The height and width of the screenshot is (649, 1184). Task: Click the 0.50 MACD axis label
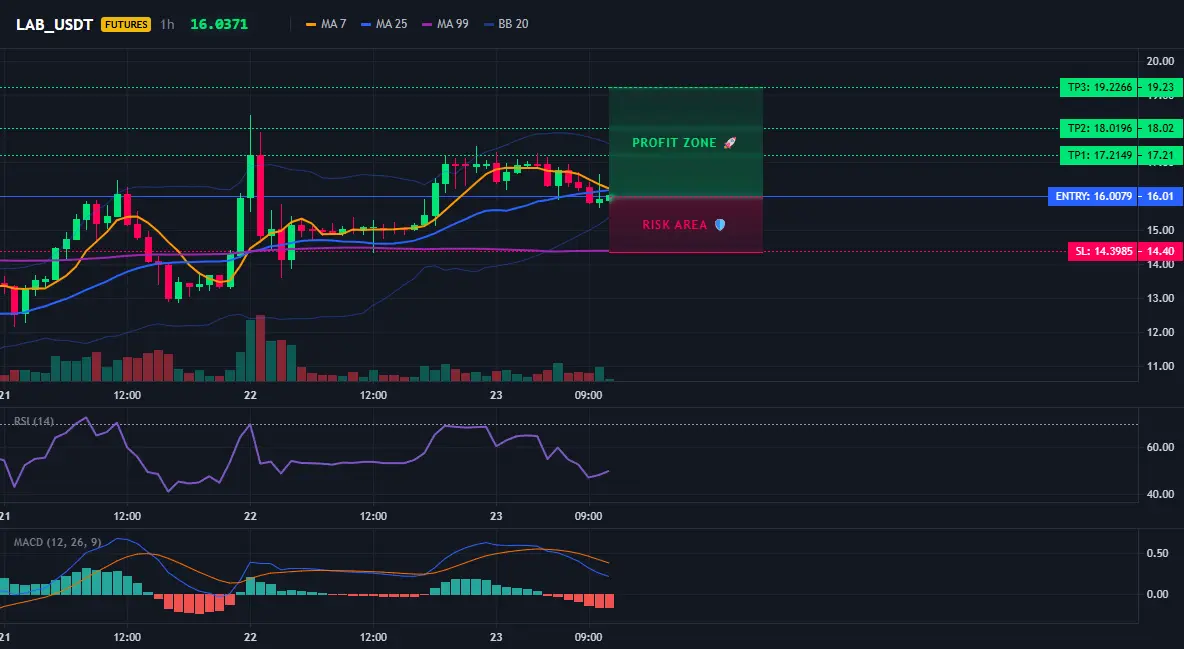pyautogui.click(x=1158, y=554)
